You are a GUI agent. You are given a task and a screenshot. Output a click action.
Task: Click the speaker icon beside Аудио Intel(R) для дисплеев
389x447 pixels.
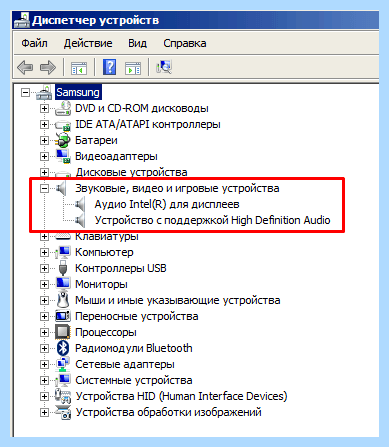[x=80, y=204]
